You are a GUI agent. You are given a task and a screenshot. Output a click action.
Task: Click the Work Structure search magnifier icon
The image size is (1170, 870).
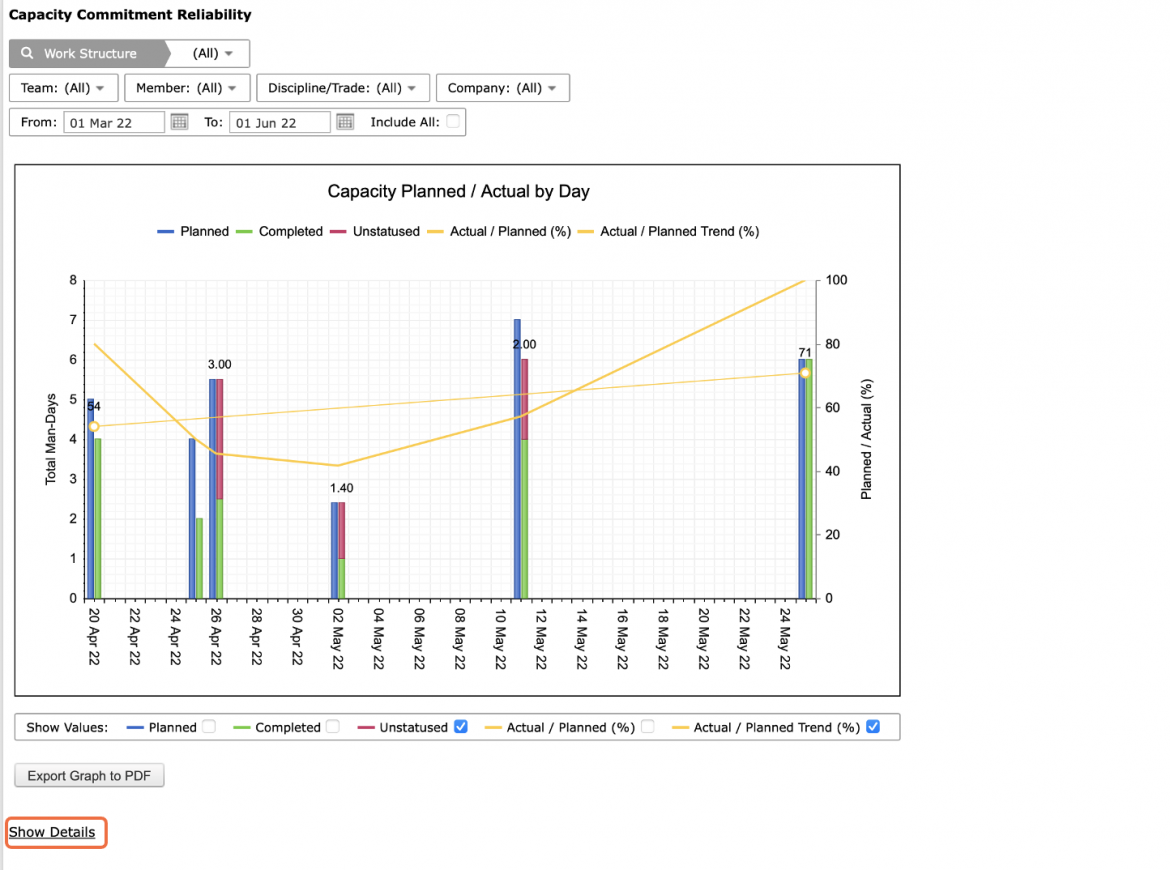click(27, 53)
